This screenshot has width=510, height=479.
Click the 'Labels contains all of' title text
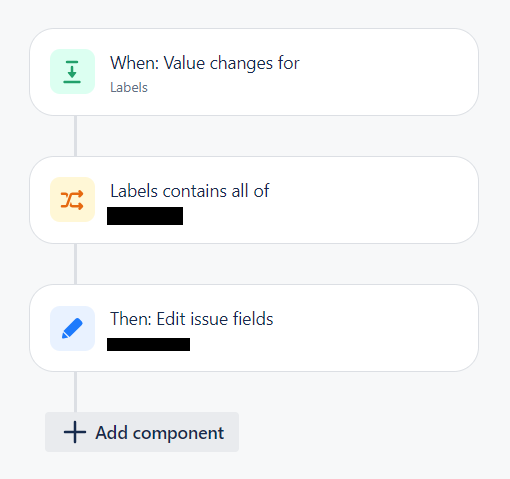pyautogui.click(x=190, y=191)
